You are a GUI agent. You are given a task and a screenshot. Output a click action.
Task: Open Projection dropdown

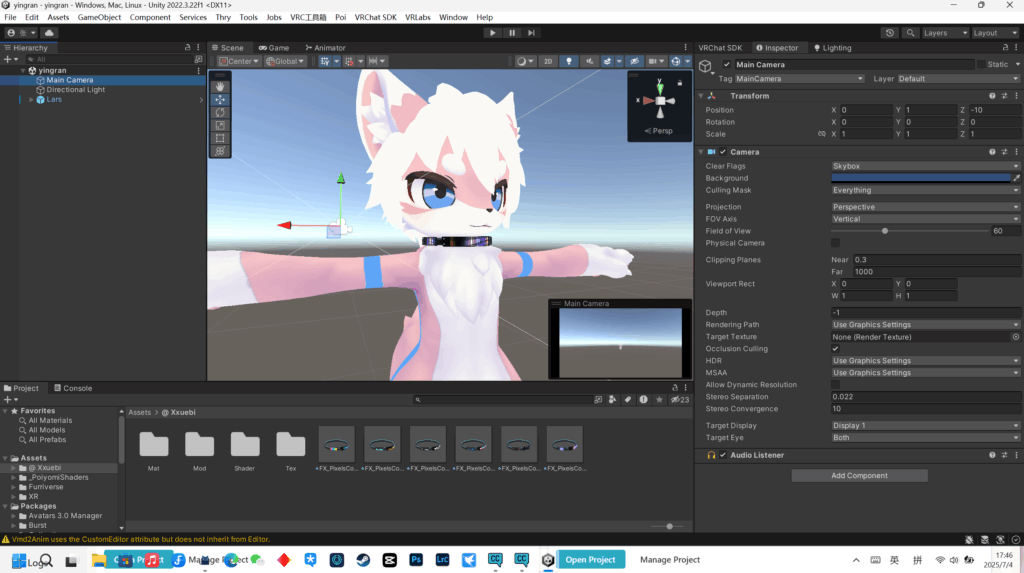[x=925, y=207]
